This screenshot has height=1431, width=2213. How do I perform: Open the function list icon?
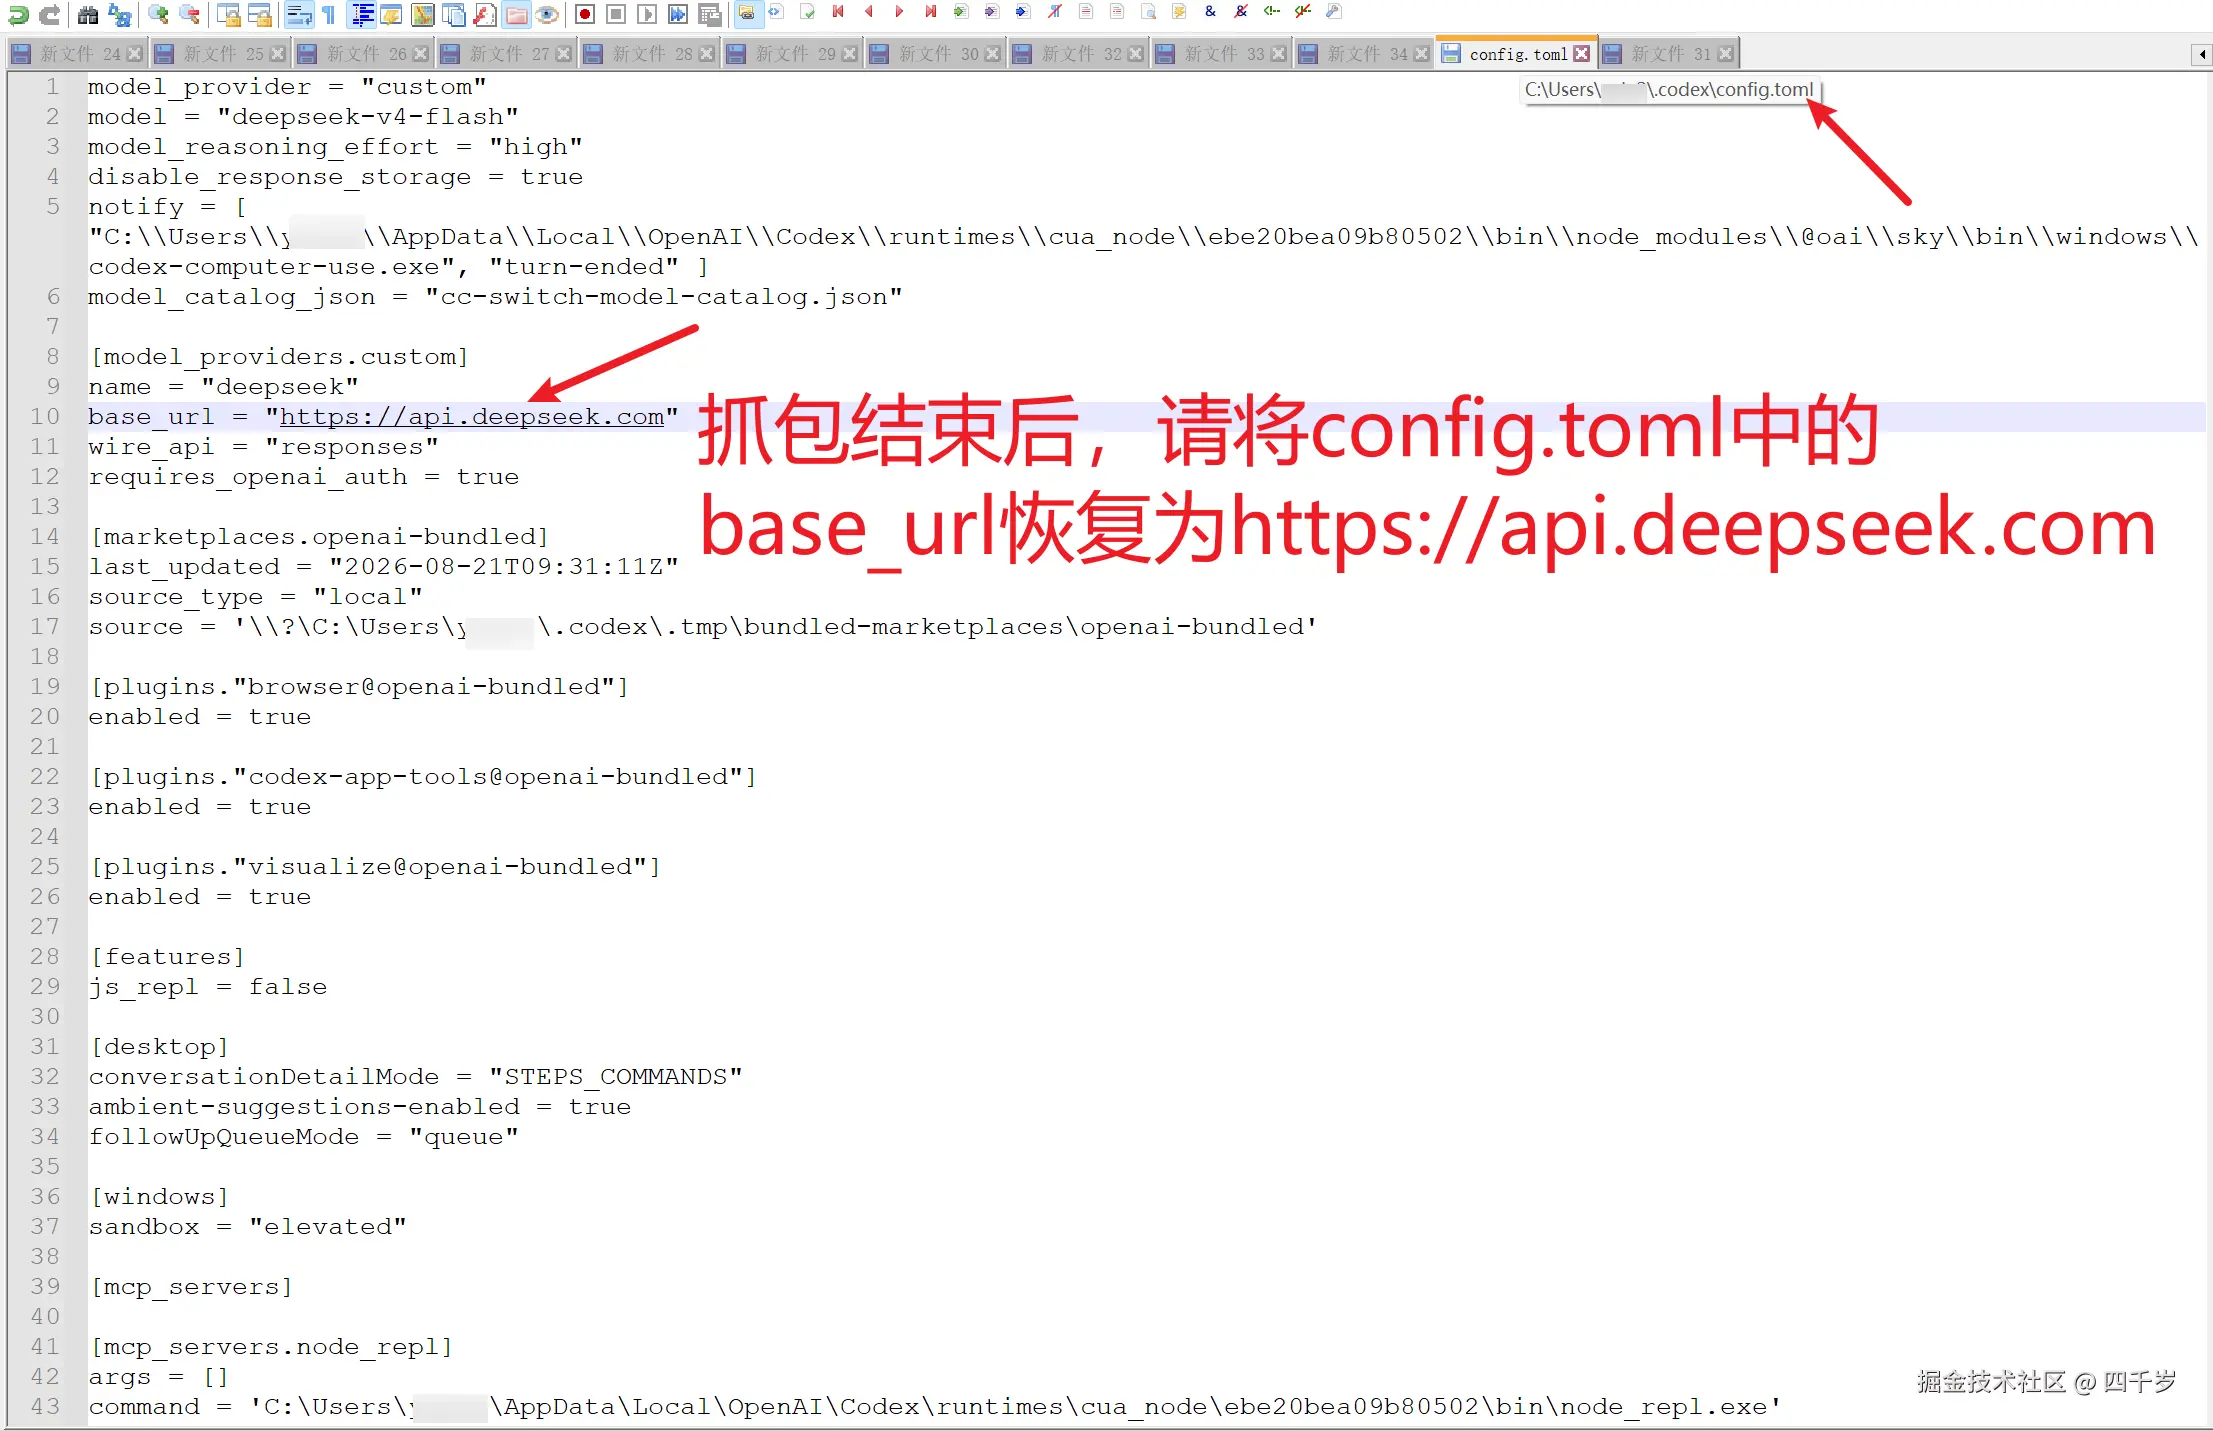(x=485, y=14)
